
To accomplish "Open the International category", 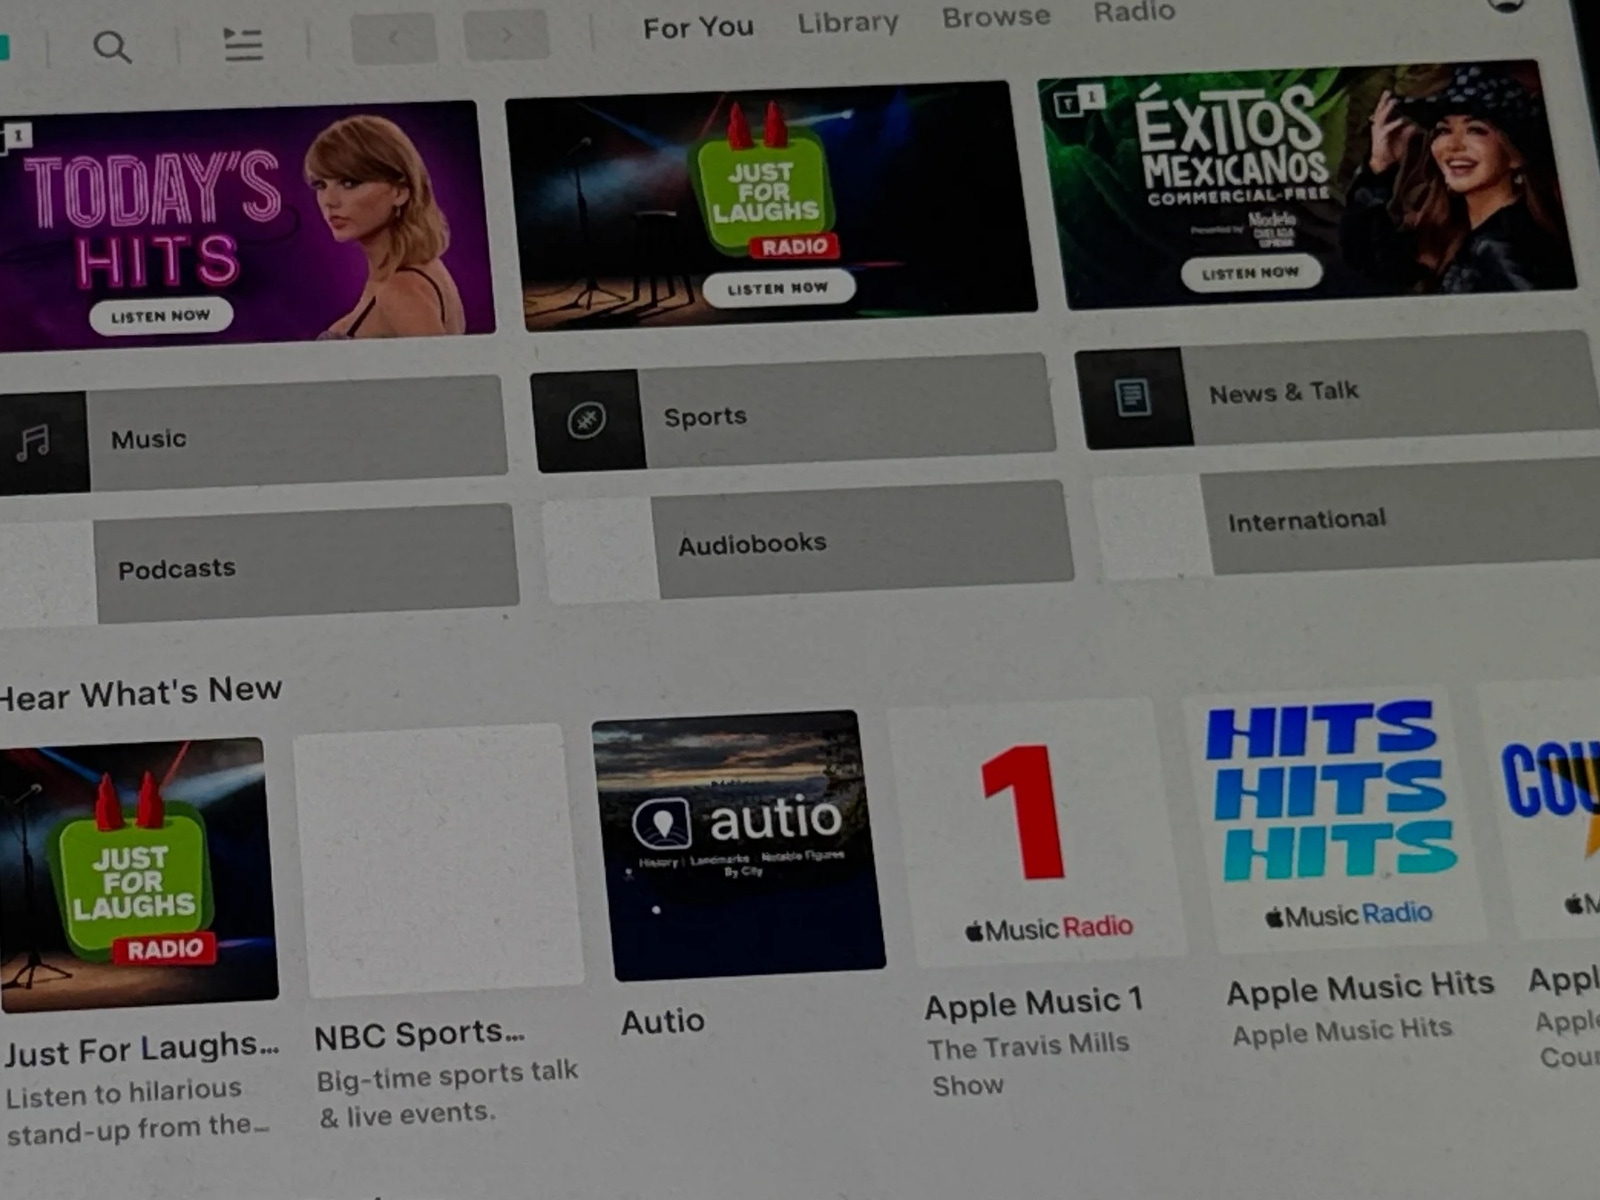I will coord(1347,519).
